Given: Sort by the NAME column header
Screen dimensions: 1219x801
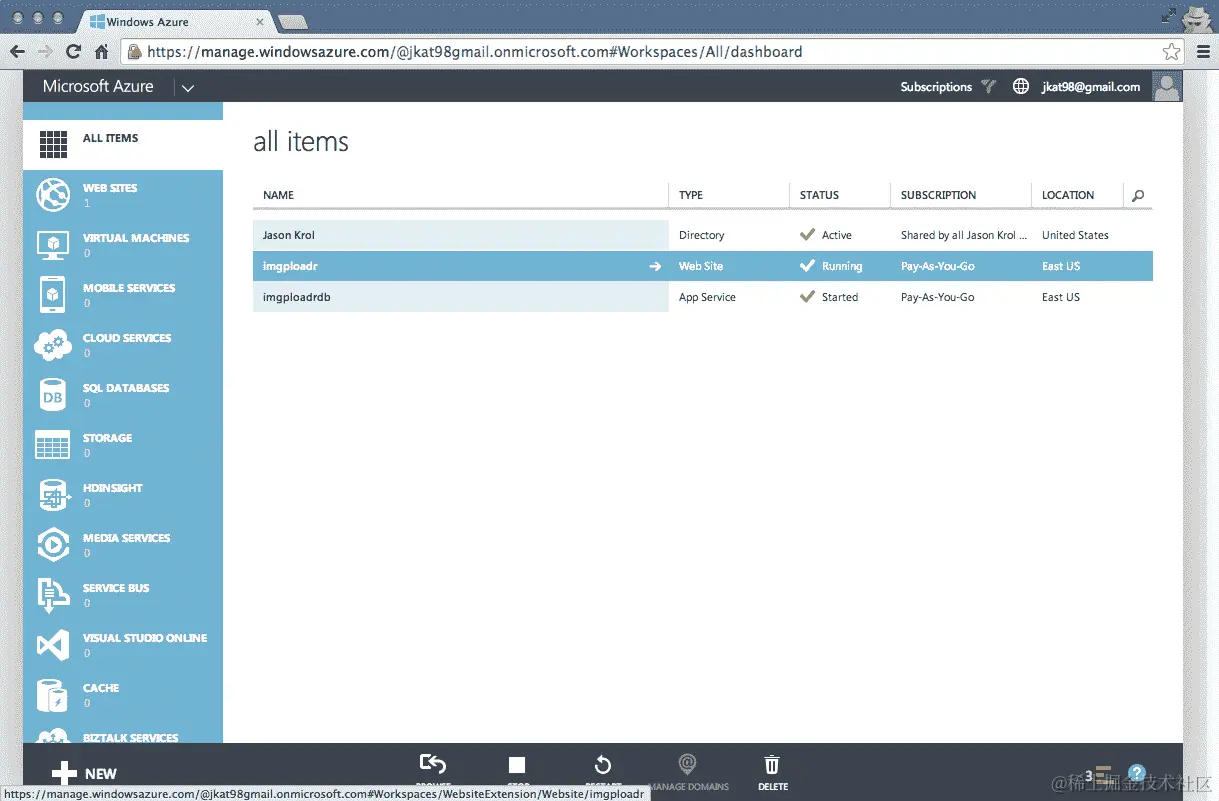Looking at the screenshot, I should [278, 195].
